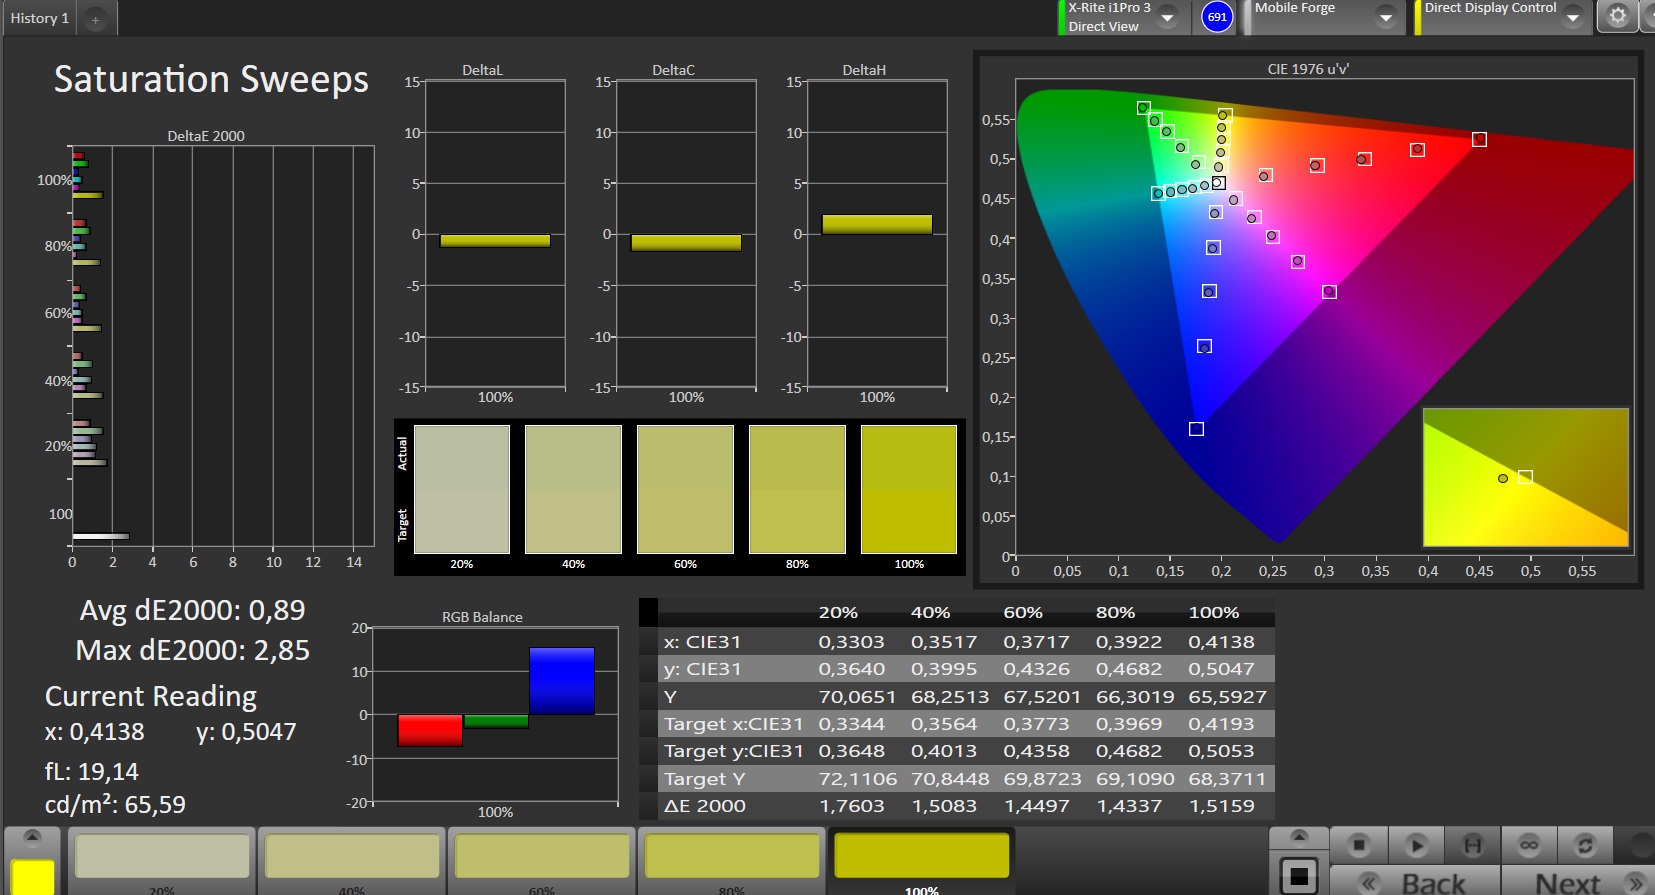The height and width of the screenshot is (895, 1655).
Task: Click the large black square stop icon
Action: coord(1299,877)
